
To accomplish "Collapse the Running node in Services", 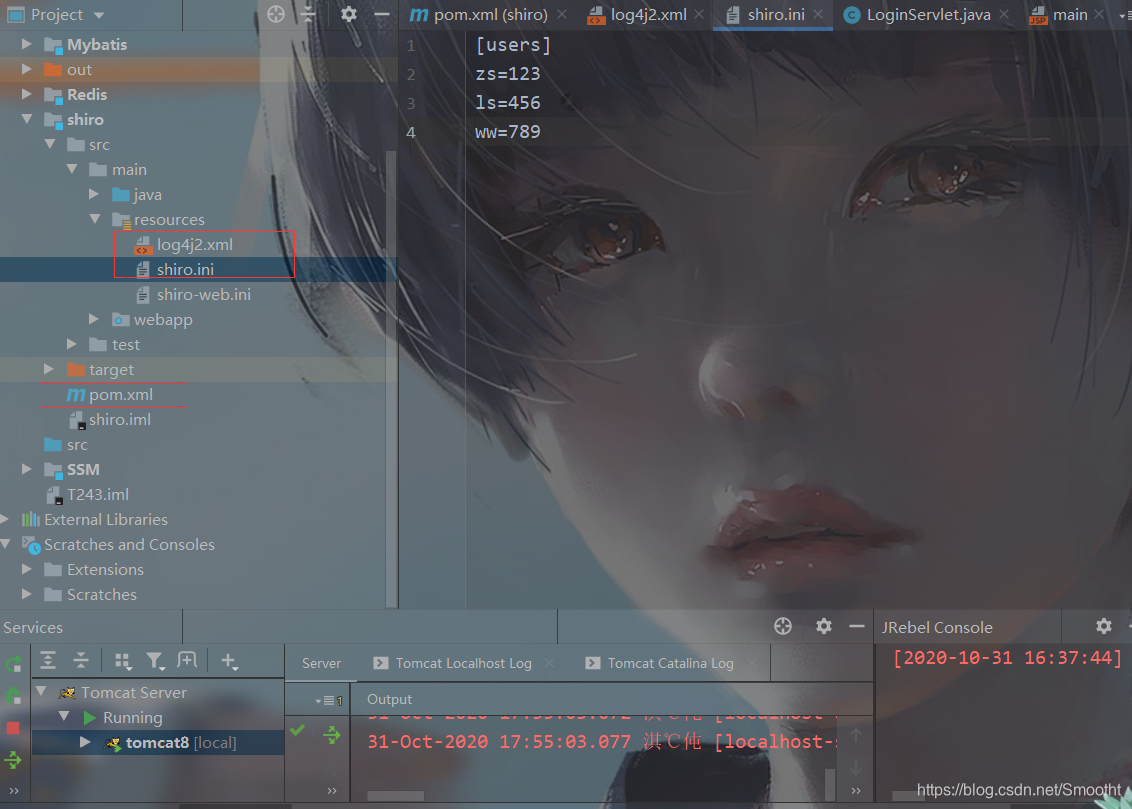I will tap(64, 717).
